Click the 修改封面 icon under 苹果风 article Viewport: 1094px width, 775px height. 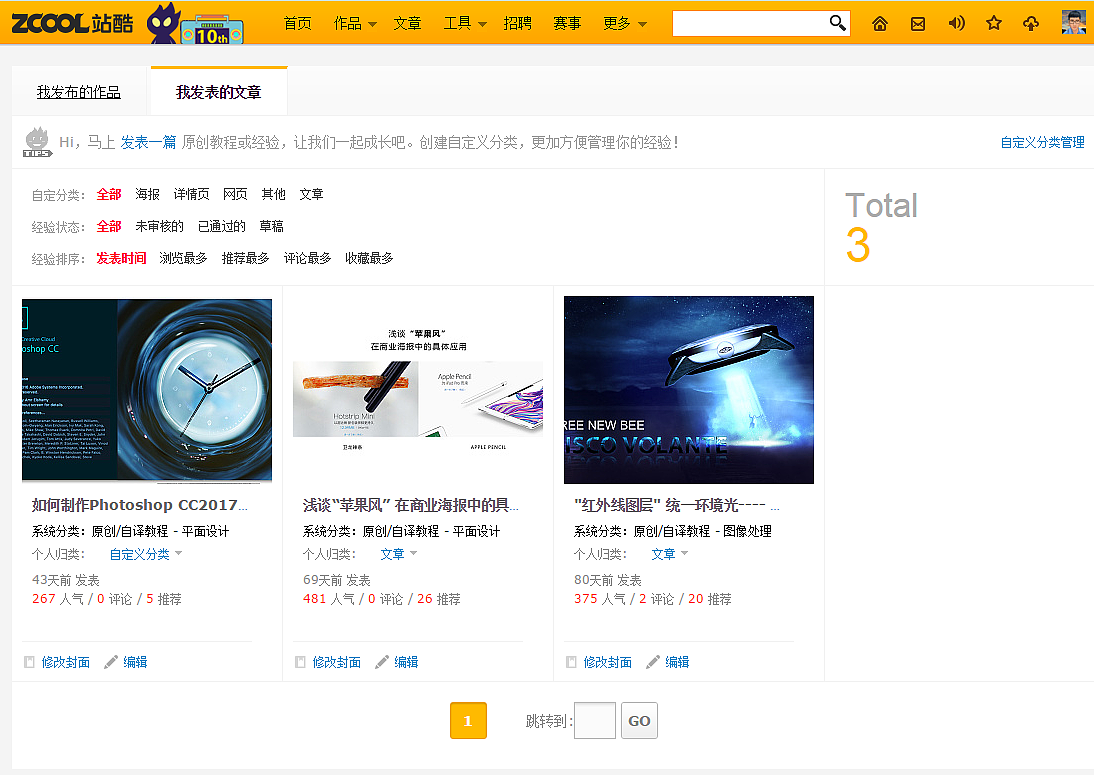(300, 662)
